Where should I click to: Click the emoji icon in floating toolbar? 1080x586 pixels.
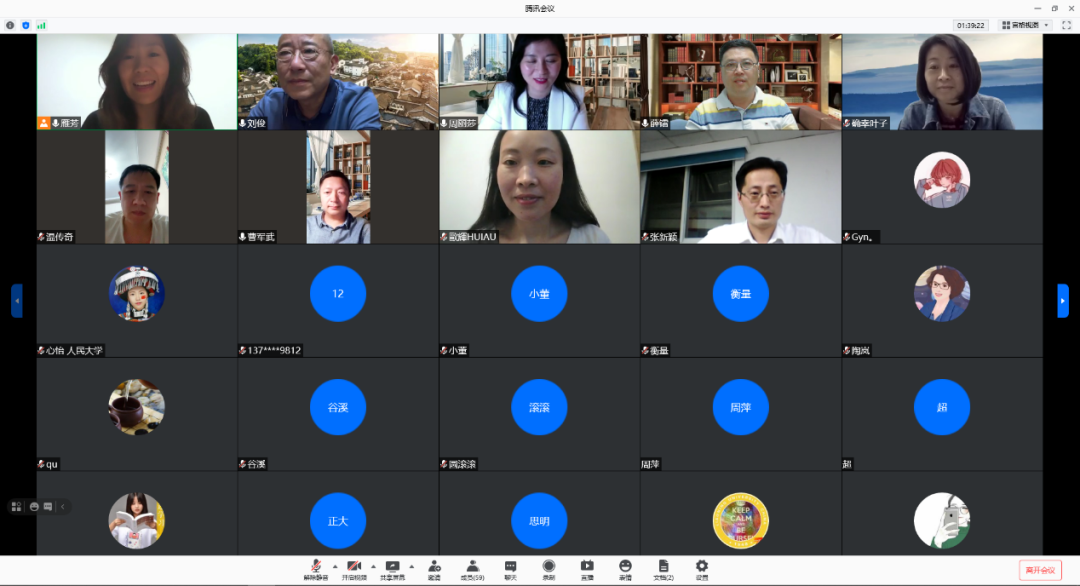pyautogui.click(x=34, y=507)
